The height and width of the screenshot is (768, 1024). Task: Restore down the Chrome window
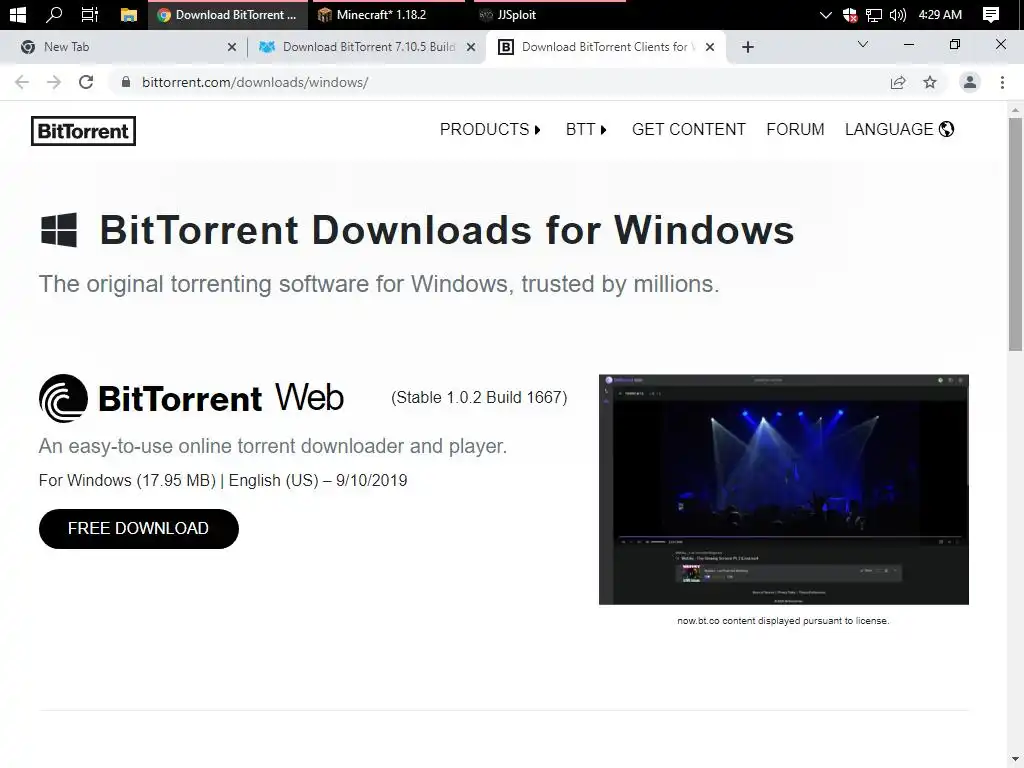[x=955, y=44]
